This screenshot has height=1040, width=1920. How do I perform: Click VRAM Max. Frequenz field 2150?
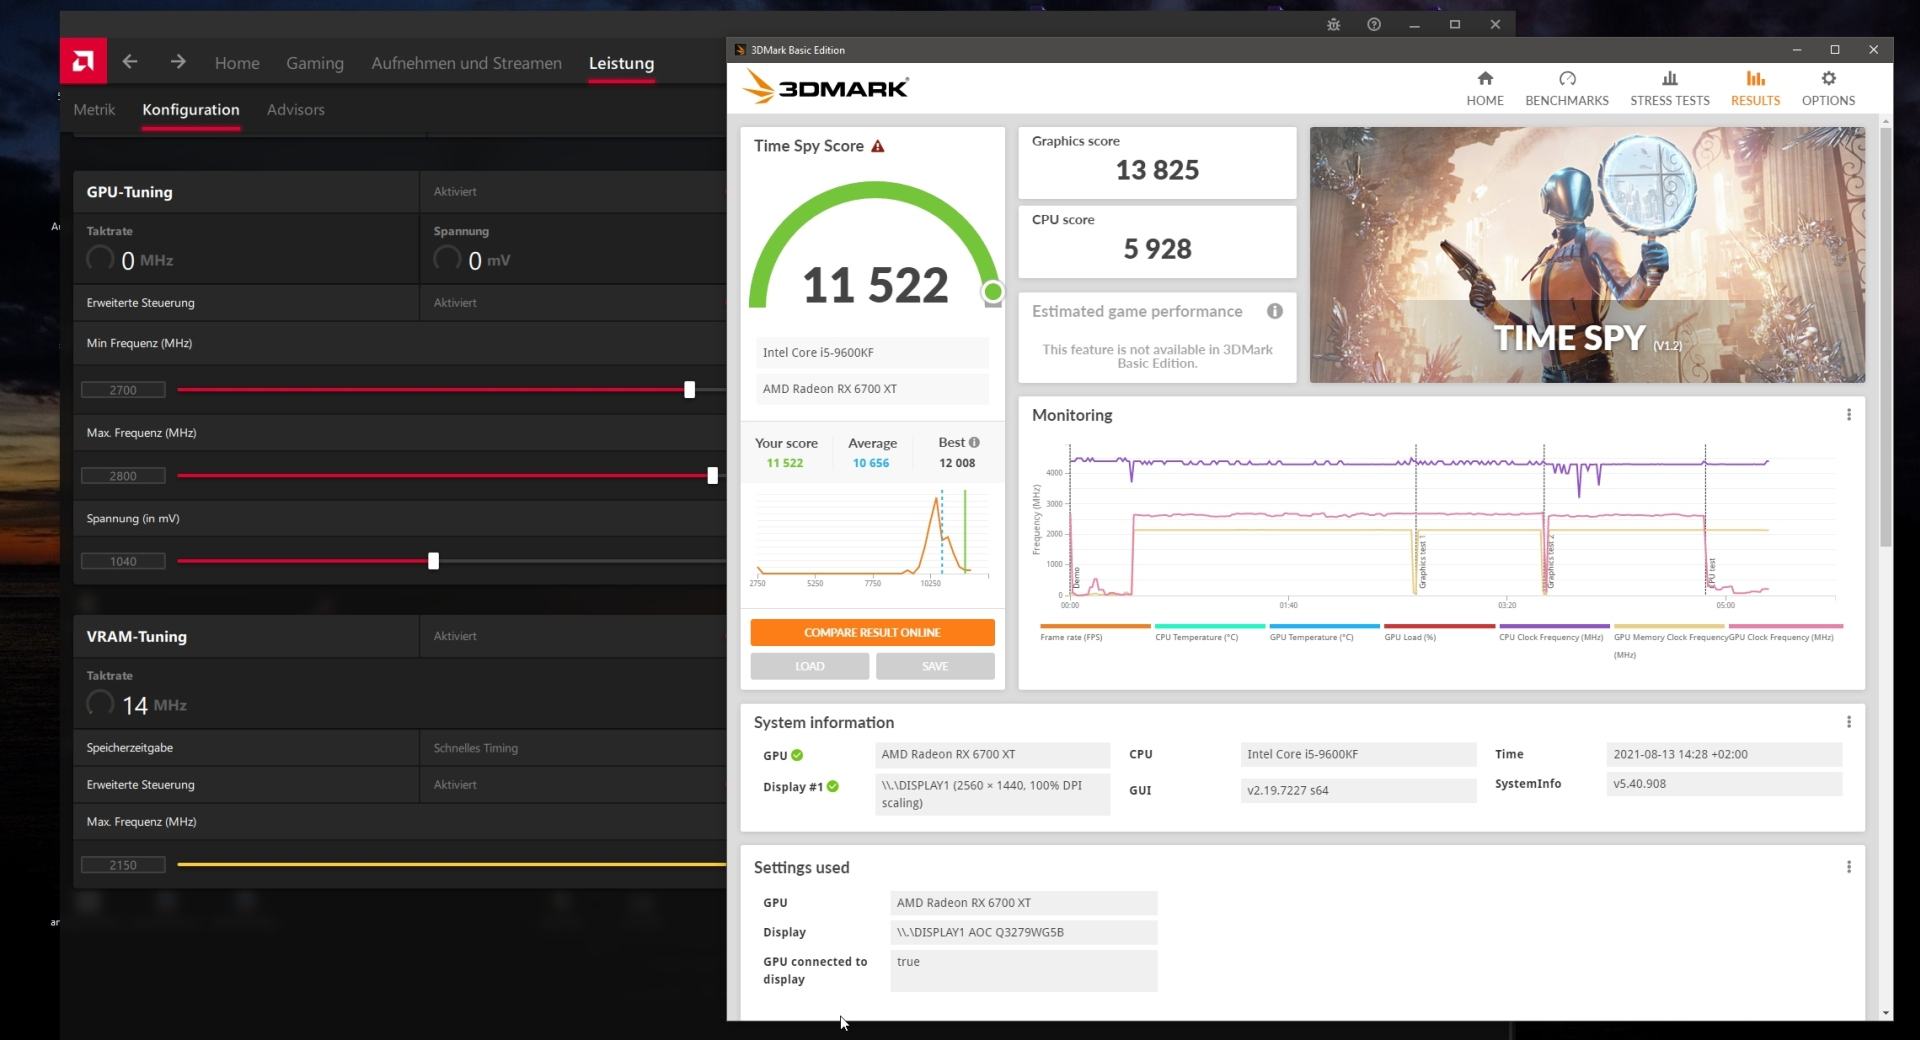click(x=123, y=865)
